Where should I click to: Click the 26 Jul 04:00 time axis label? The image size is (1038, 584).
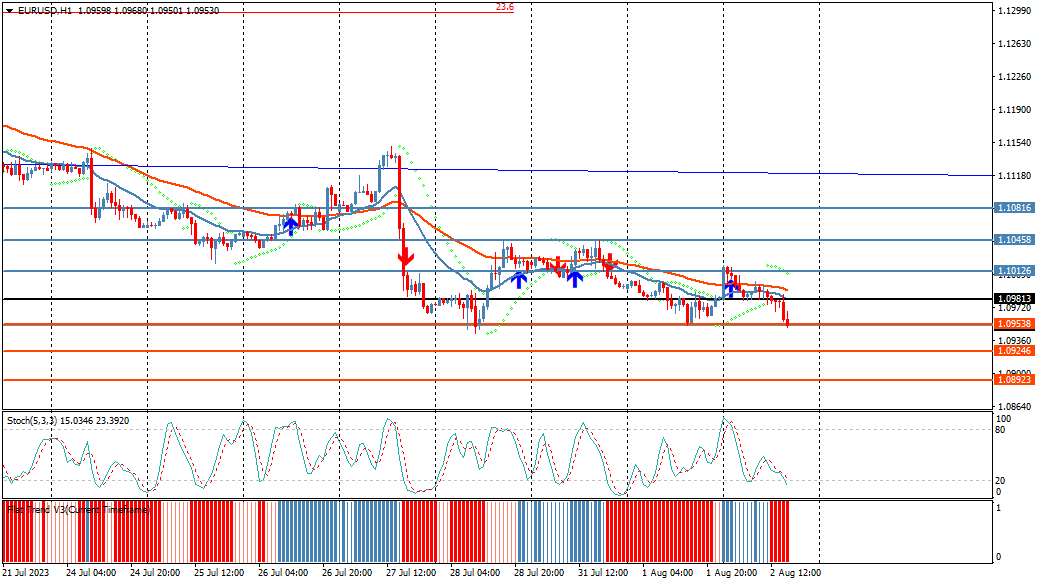[x=283, y=573]
